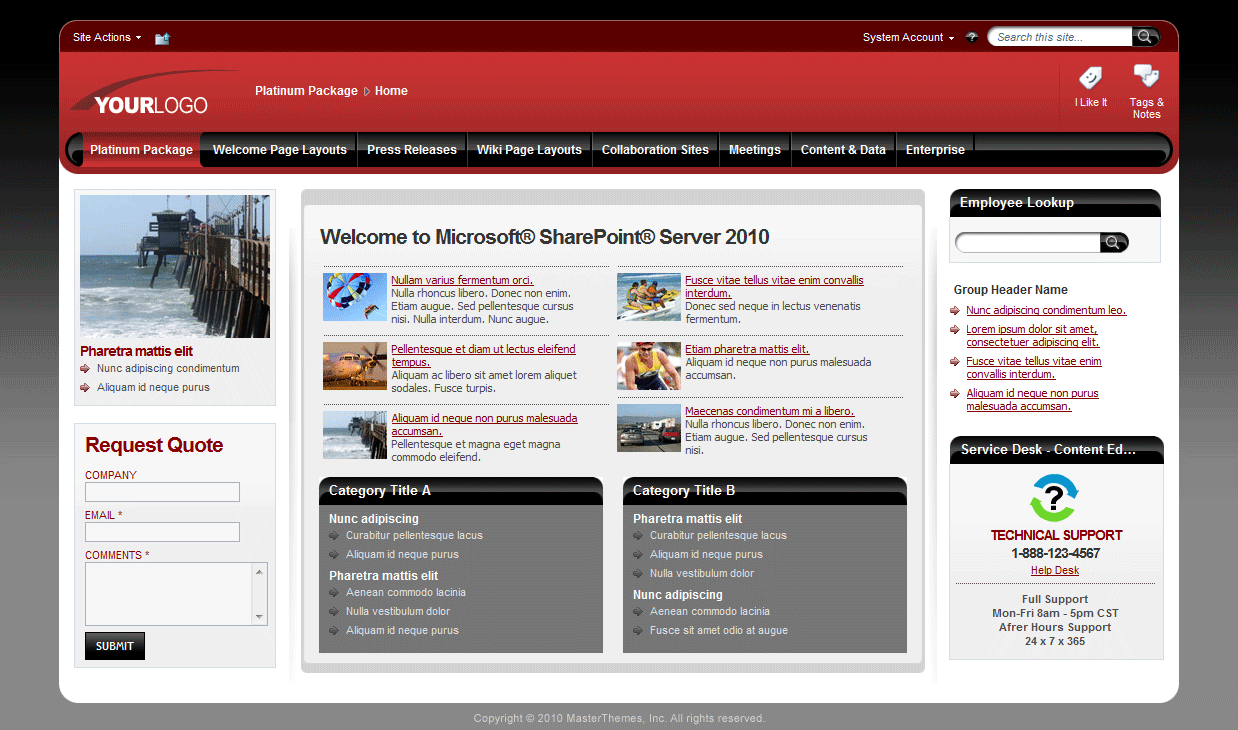Click the Comments textarea scrollbar arrow
The width and height of the screenshot is (1238, 730).
(260, 572)
